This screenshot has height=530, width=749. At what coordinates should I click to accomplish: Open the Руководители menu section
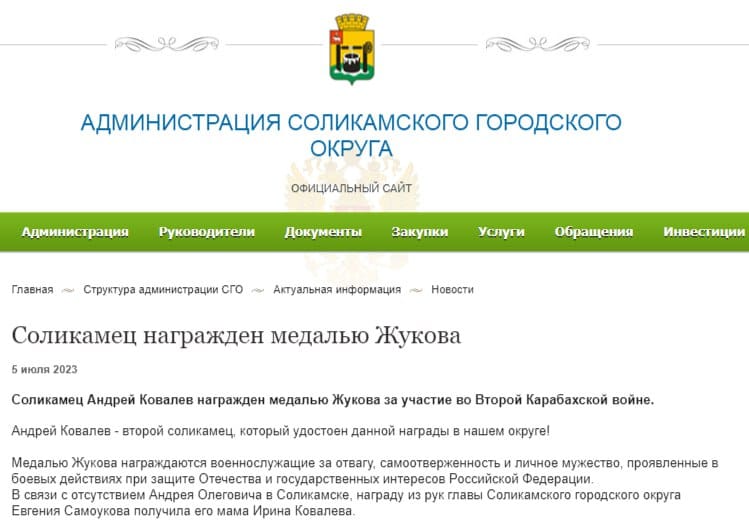(207, 232)
